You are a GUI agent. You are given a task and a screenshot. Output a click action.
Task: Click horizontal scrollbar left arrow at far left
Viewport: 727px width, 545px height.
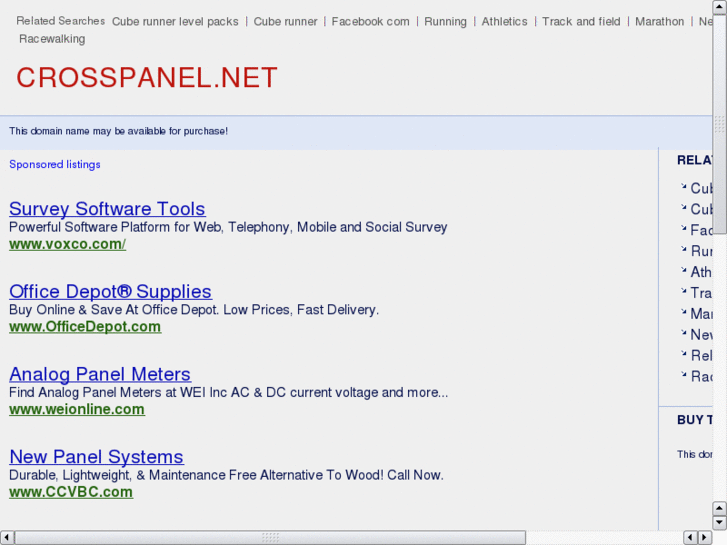point(6,538)
